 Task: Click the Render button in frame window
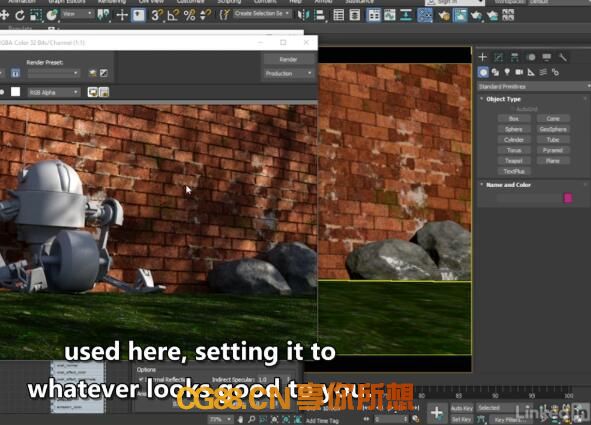[288, 59]
